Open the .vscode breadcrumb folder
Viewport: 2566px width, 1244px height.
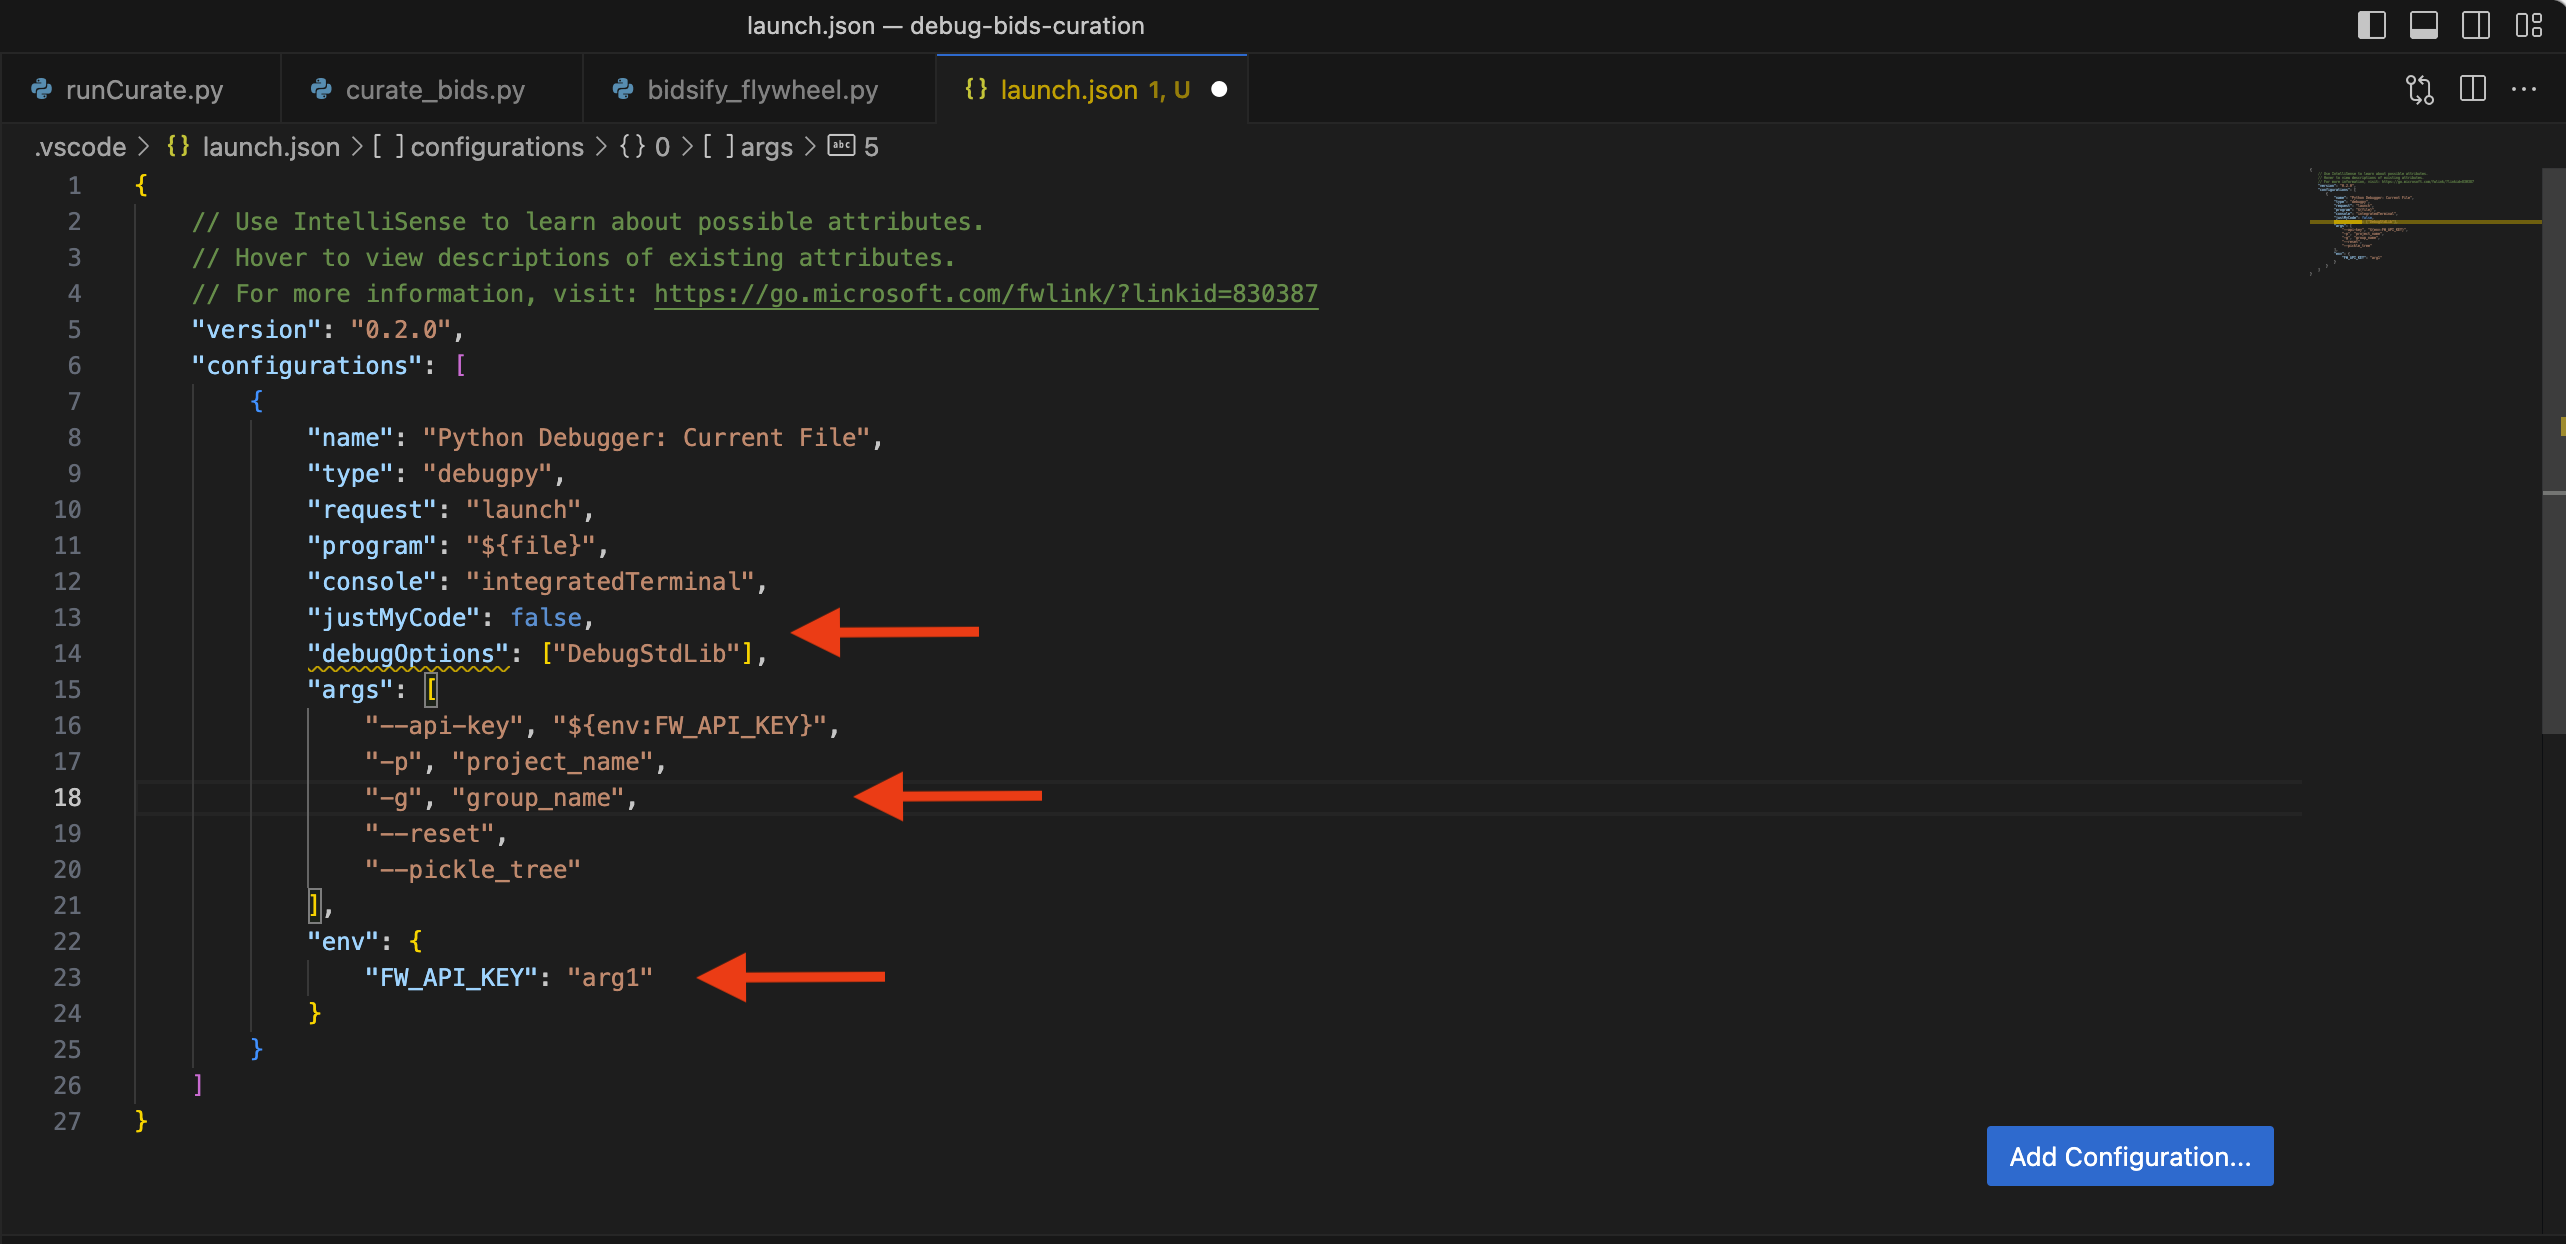point(80,147)
